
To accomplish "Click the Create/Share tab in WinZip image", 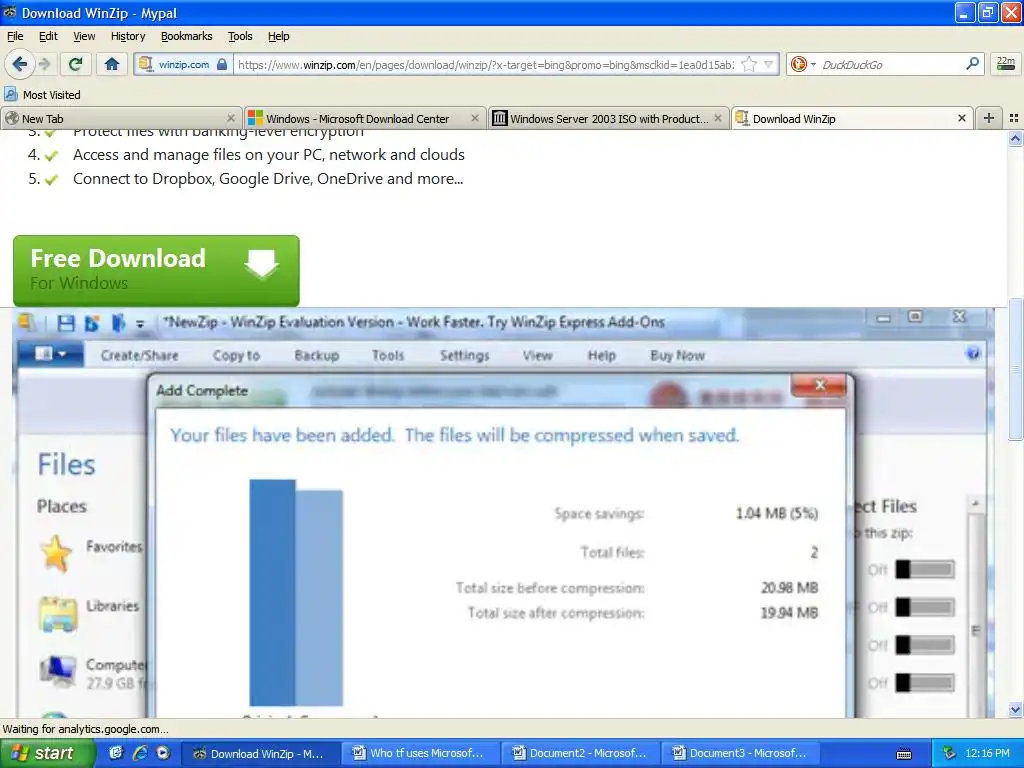I will 140,355.
